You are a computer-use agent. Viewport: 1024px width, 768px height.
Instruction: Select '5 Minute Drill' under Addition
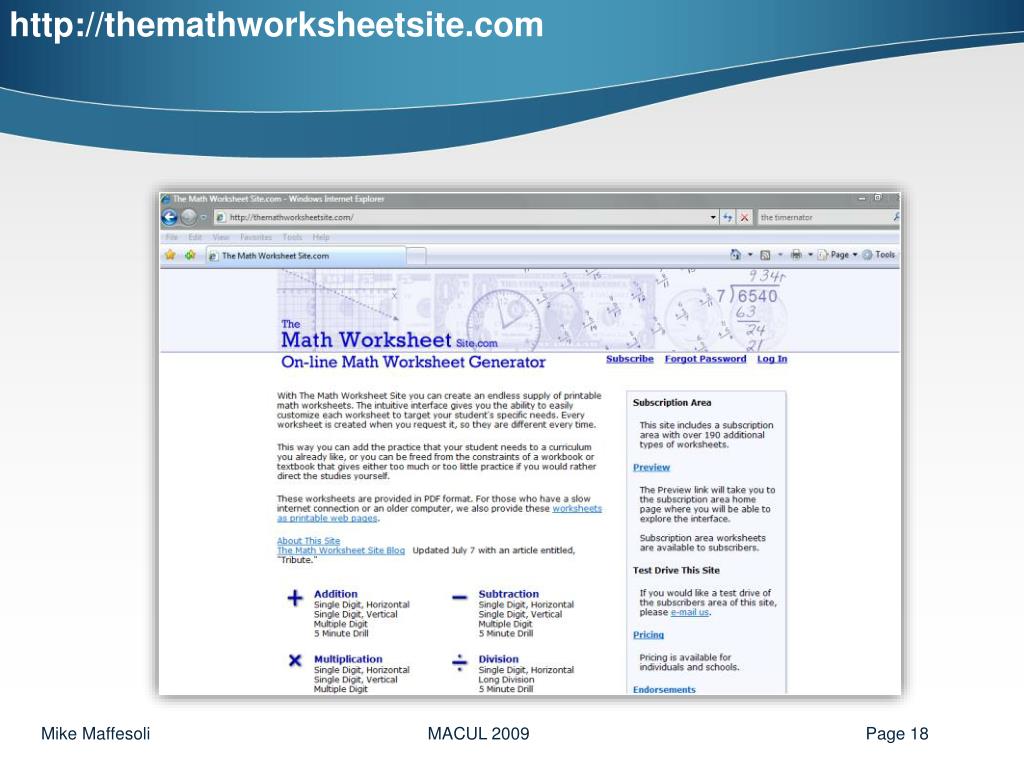point(341,633)
